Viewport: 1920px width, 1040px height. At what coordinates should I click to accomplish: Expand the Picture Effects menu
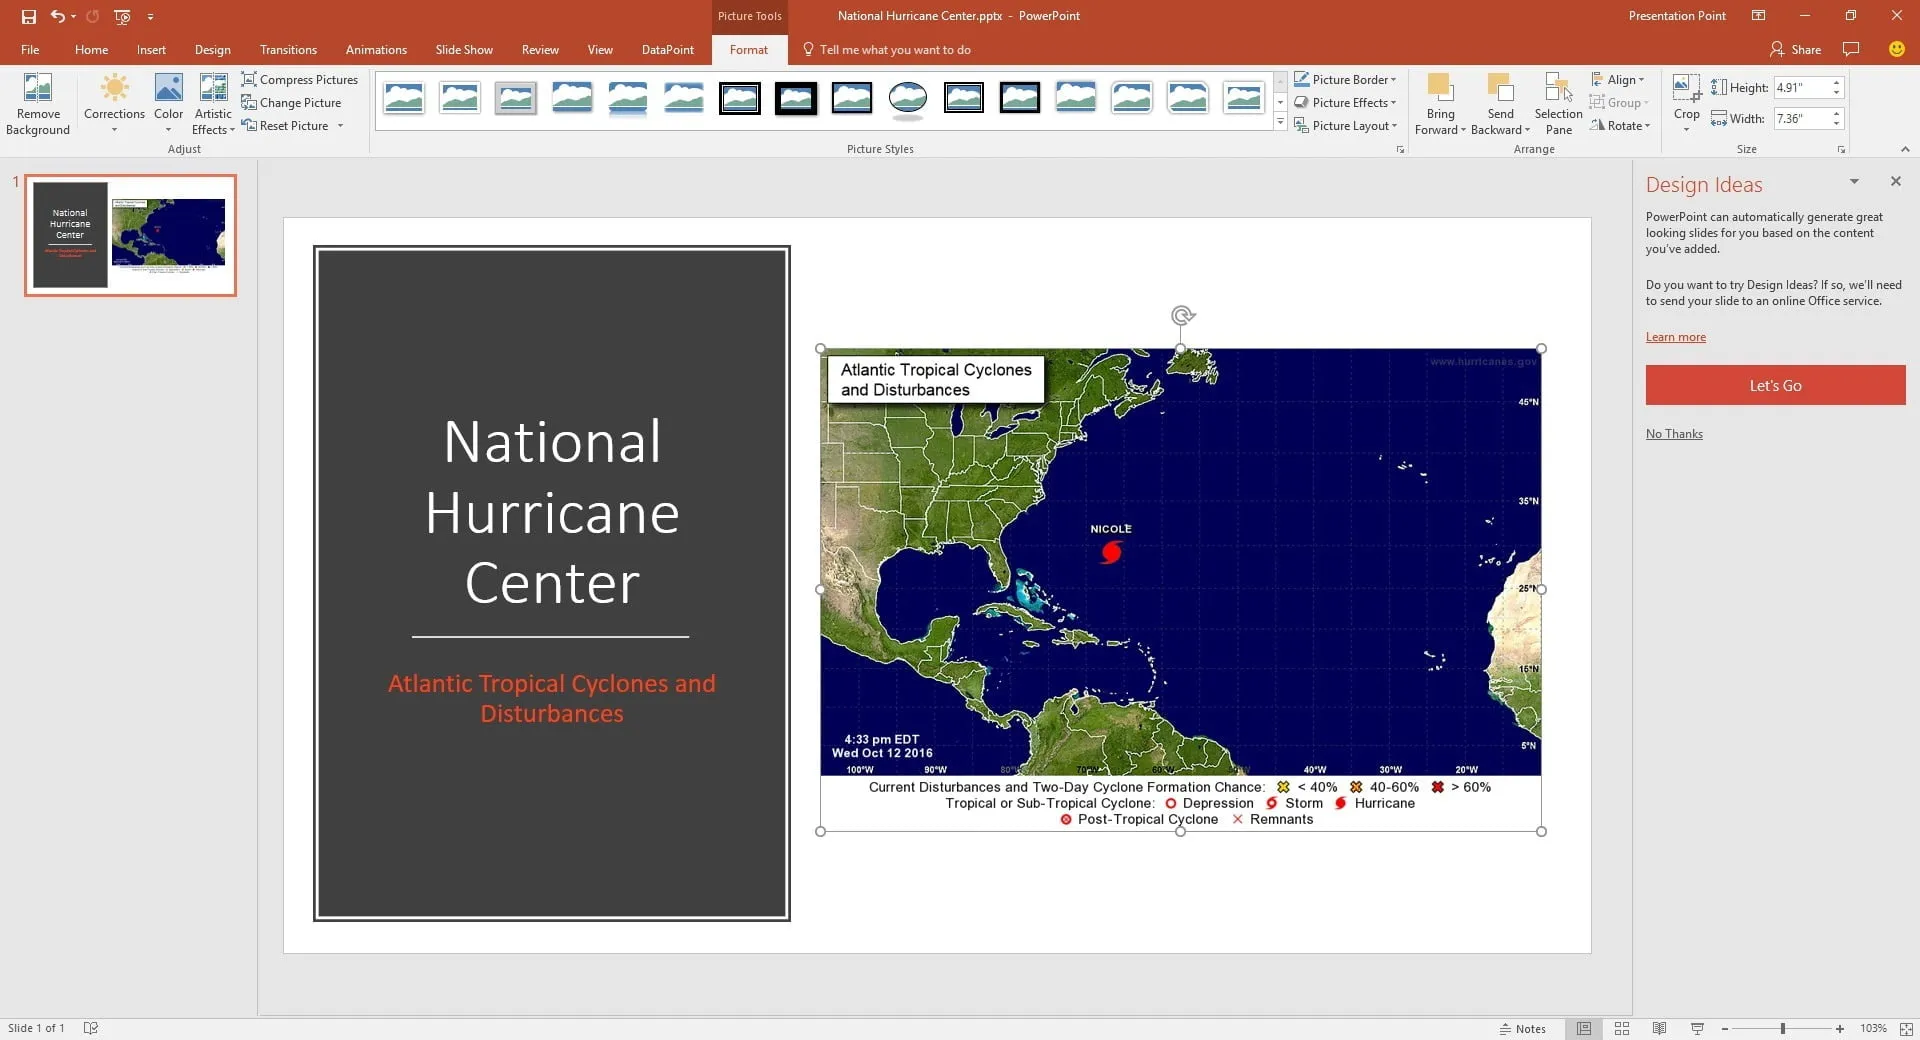[x=1346, y=102]
